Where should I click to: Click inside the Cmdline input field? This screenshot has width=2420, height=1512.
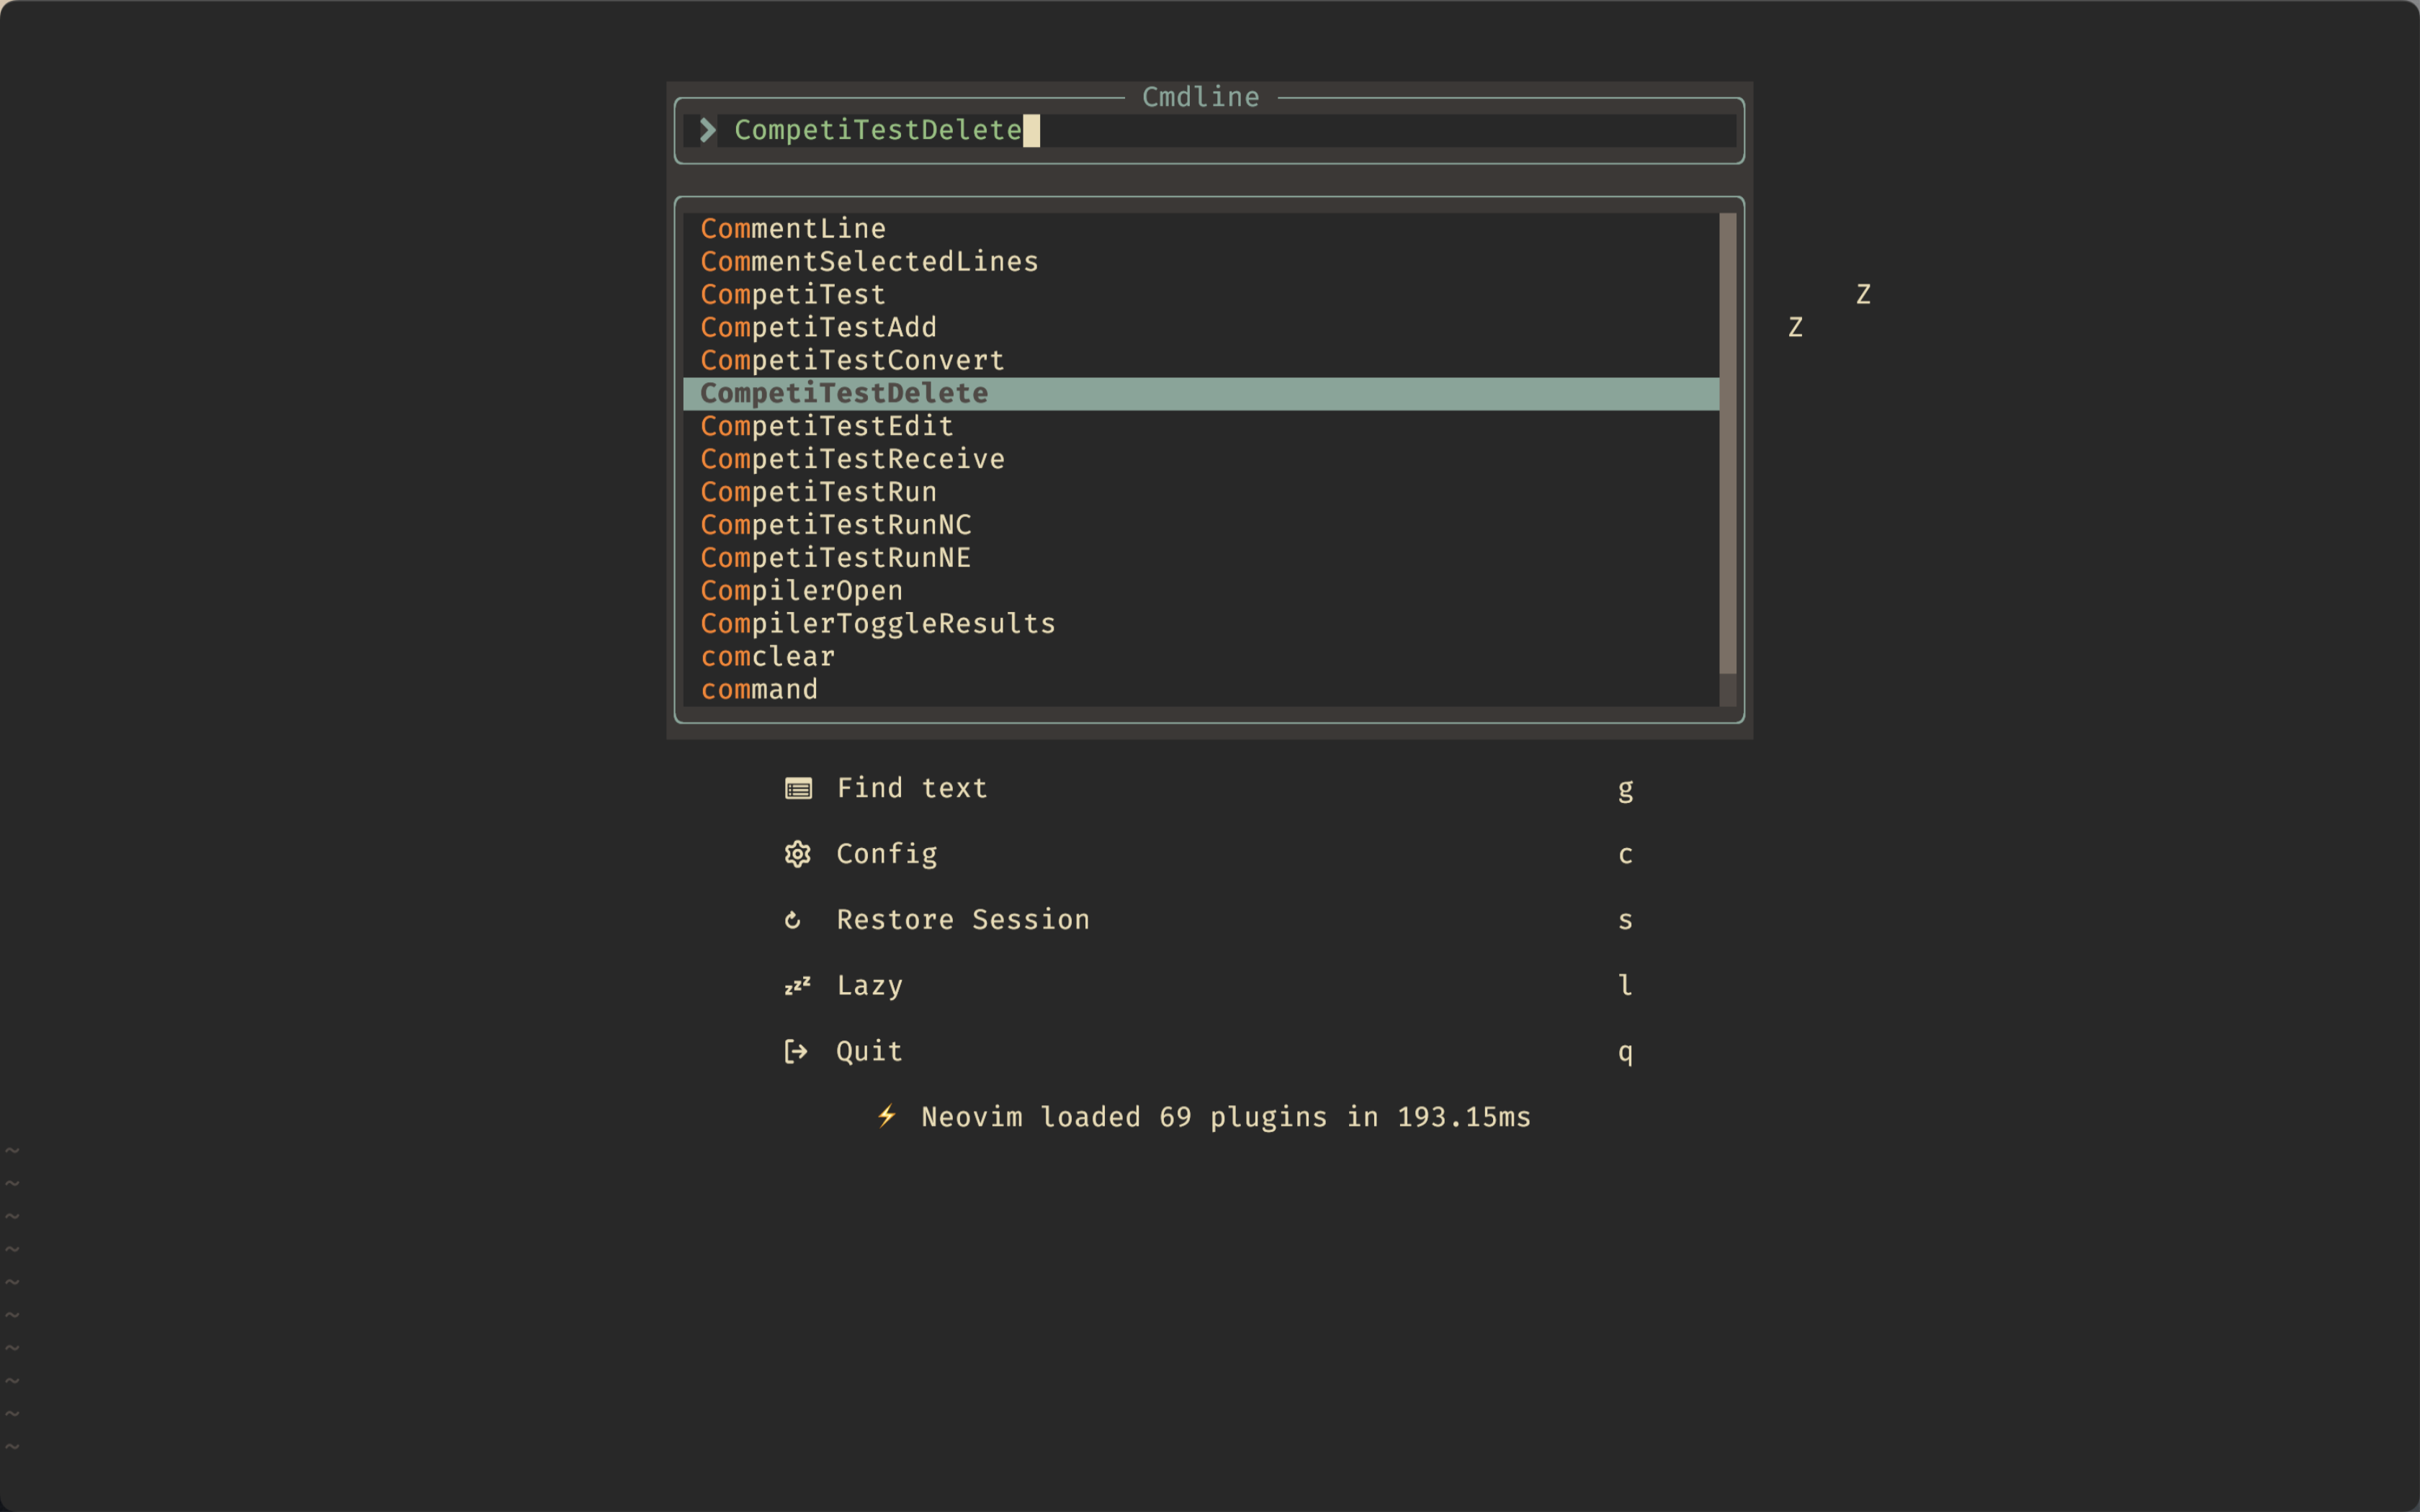1300,131
